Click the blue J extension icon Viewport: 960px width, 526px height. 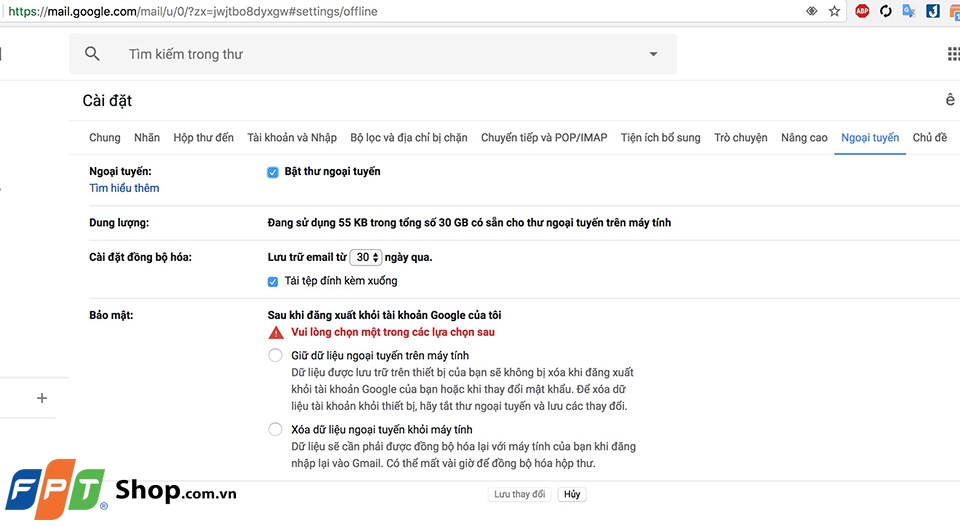point(932,11)
